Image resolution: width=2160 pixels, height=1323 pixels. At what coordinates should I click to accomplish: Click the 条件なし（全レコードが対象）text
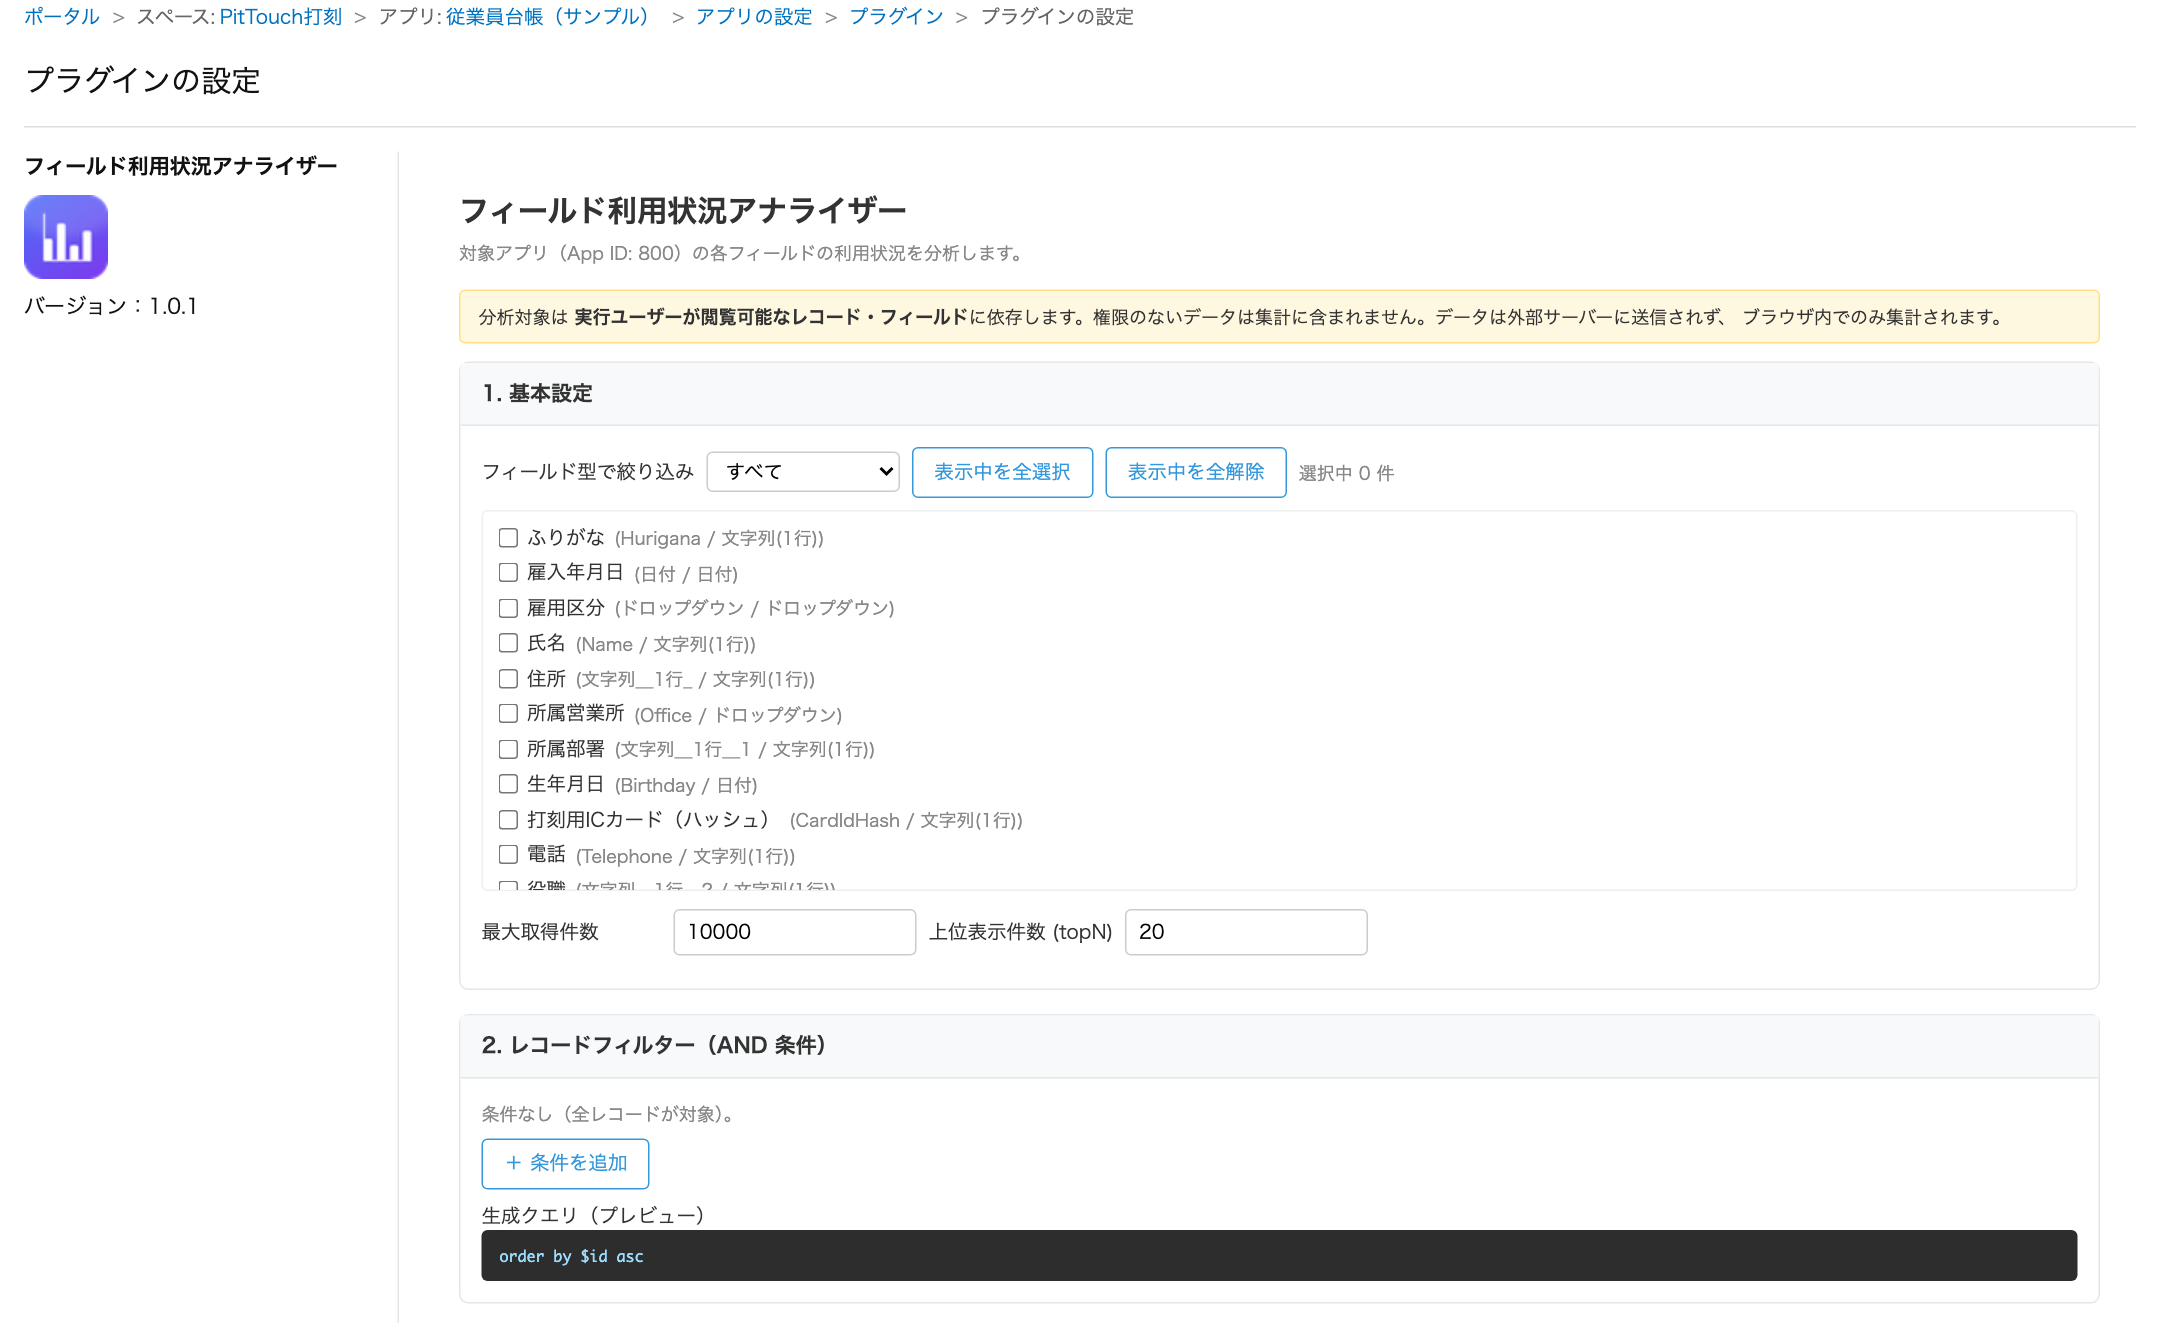(611, 1114)
